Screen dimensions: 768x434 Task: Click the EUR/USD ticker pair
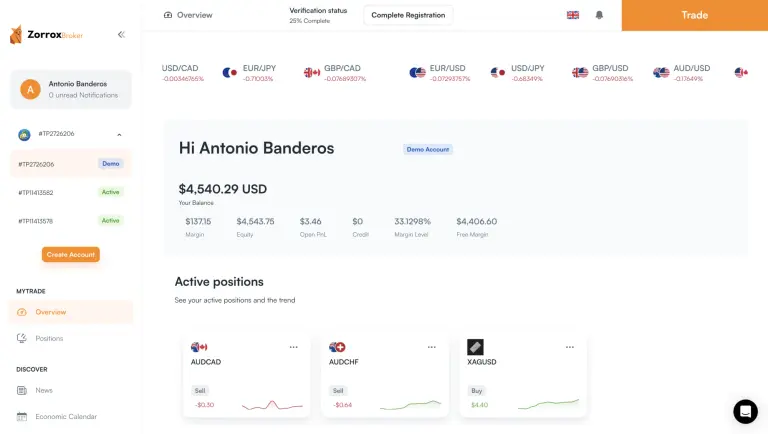point(445,68)
